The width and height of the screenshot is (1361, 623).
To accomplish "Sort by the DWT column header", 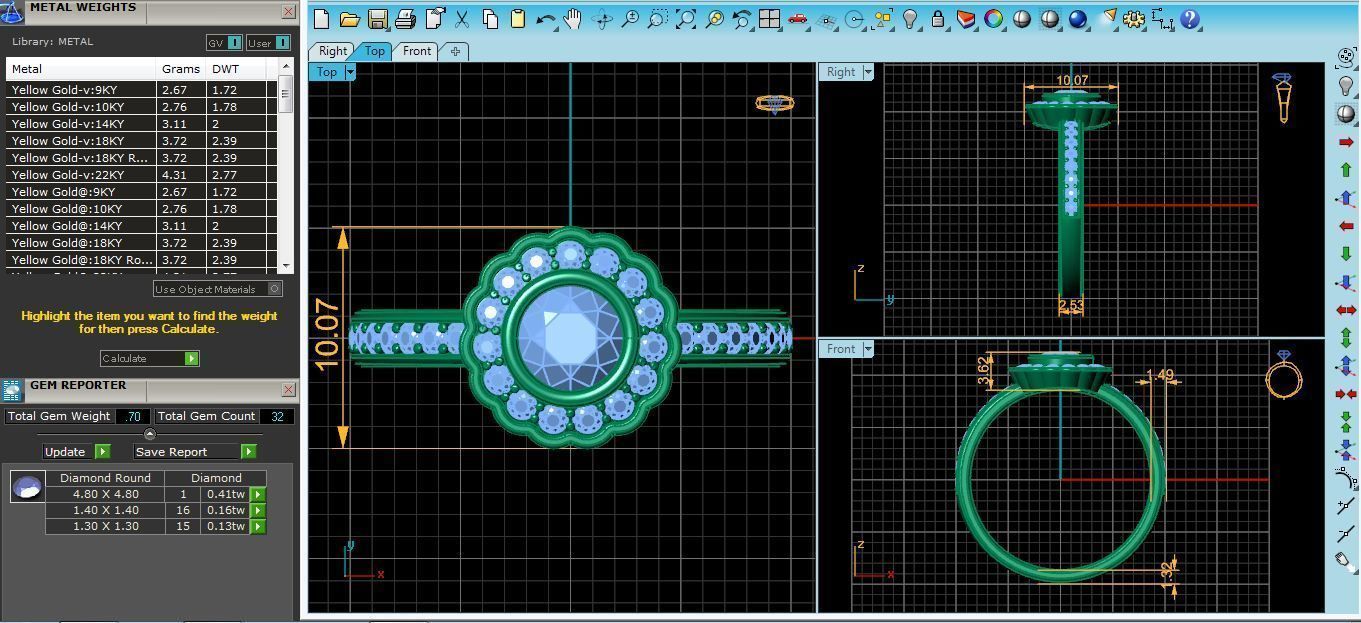I will 237,69.
